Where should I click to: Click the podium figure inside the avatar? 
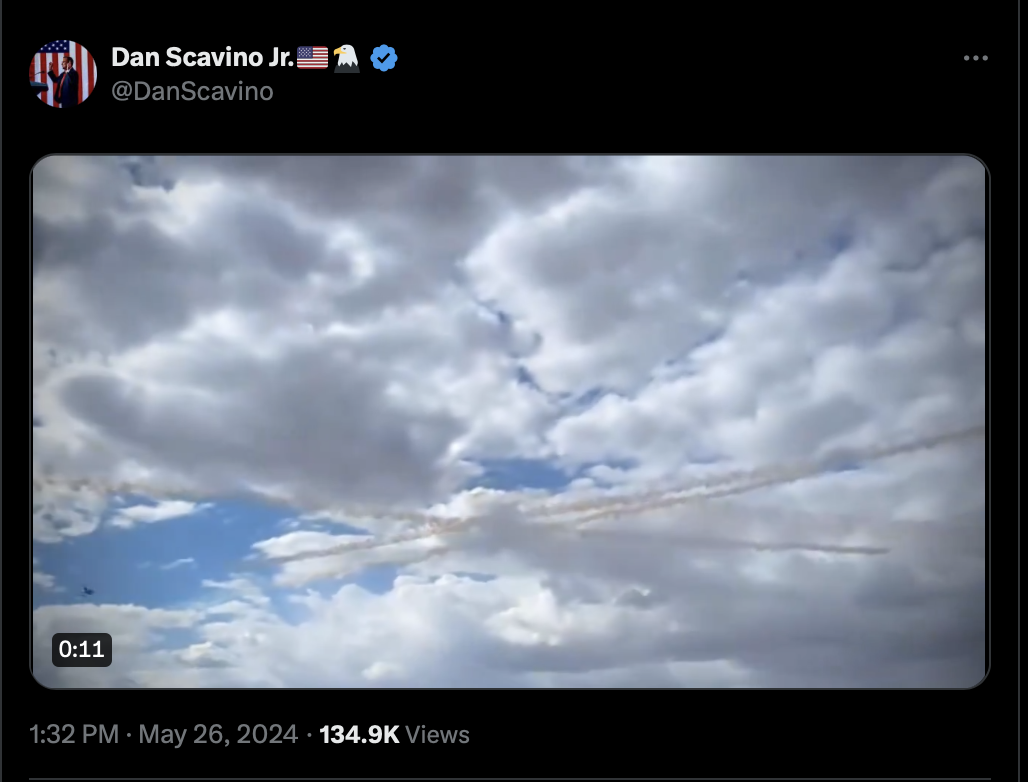click(64, 80)
